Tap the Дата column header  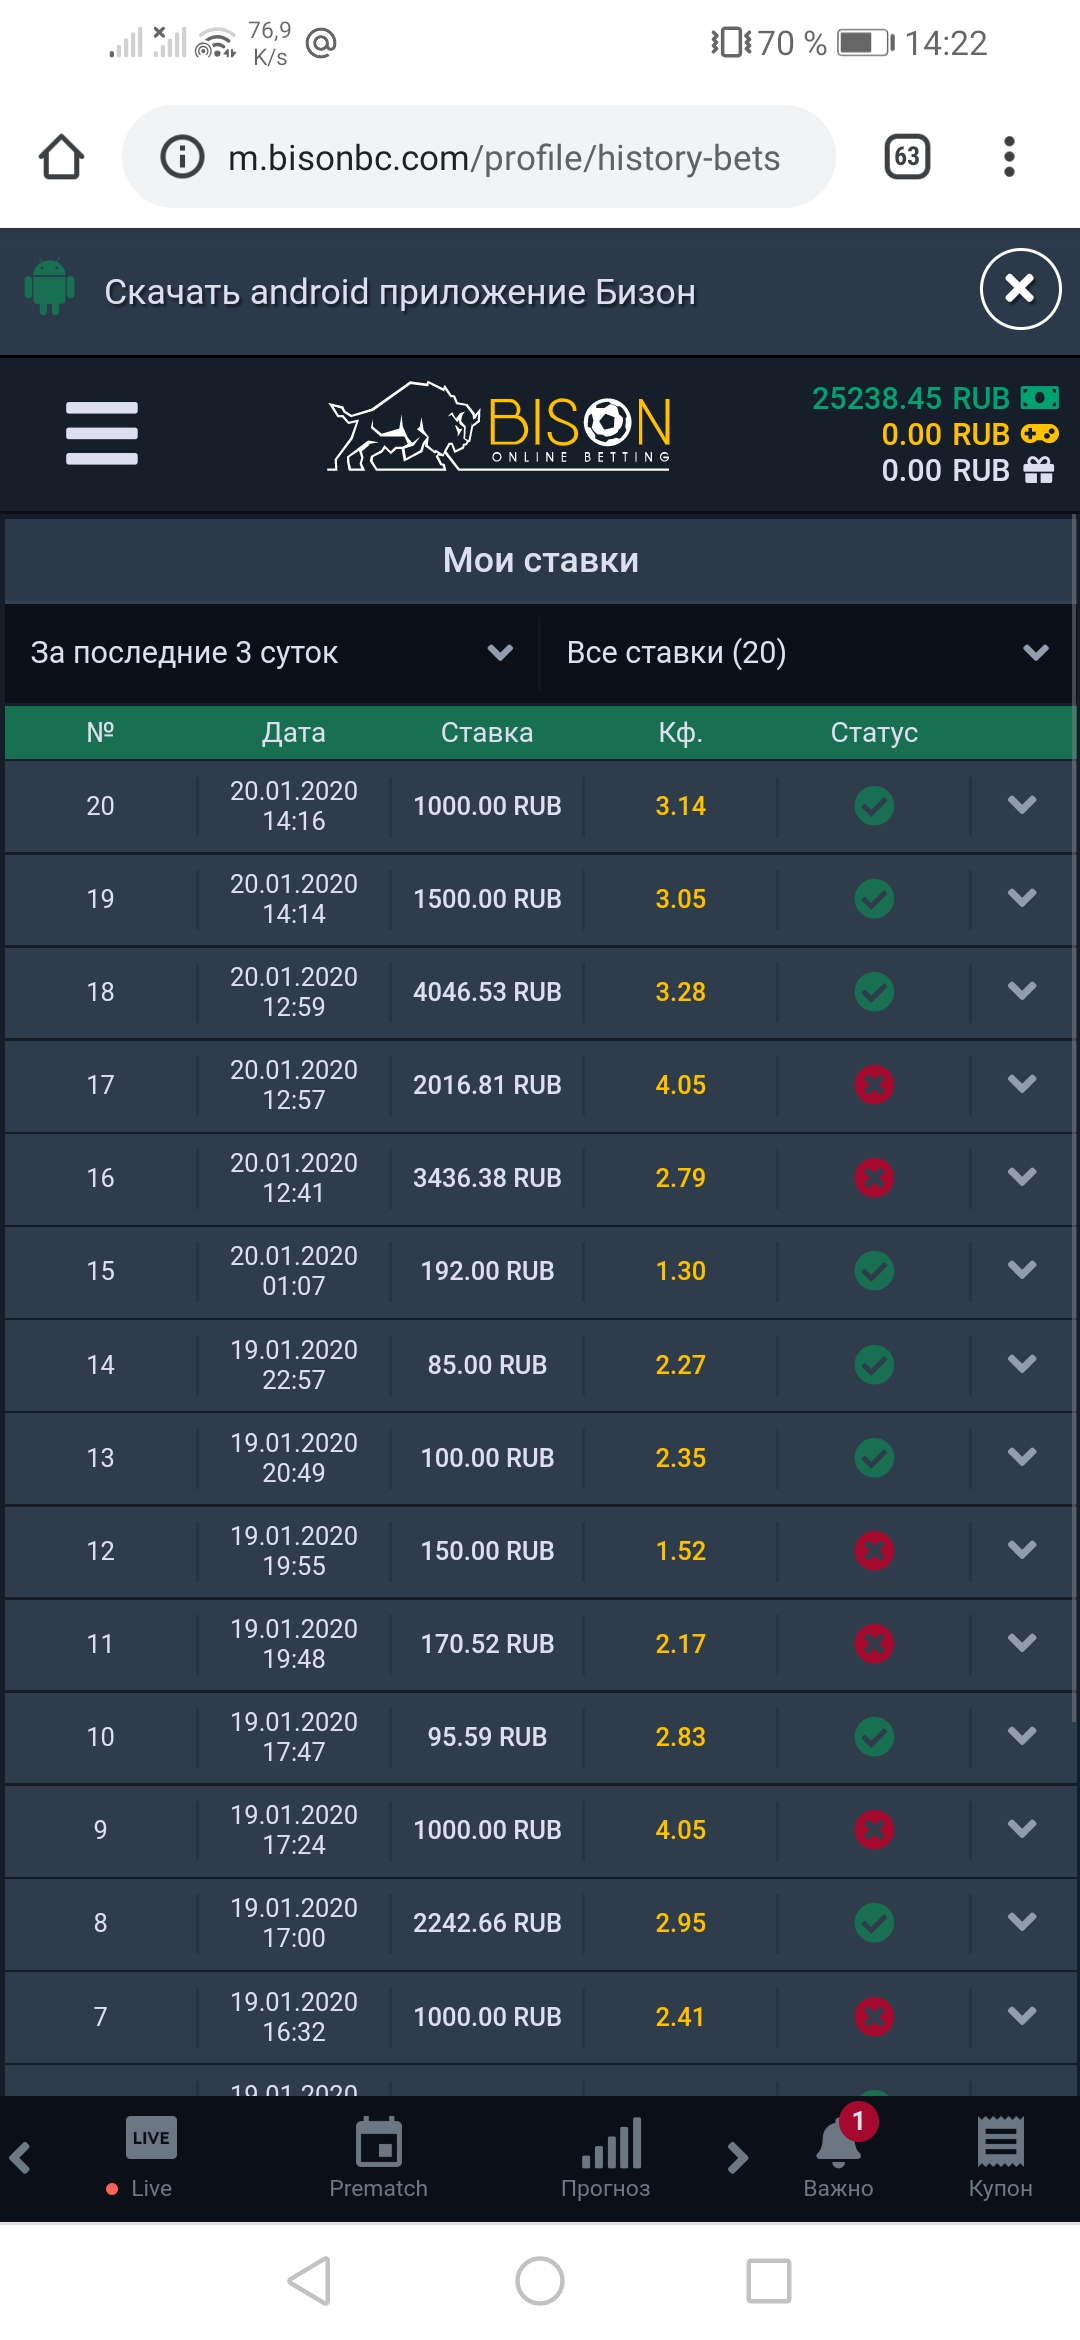click(x=293, y=732)
